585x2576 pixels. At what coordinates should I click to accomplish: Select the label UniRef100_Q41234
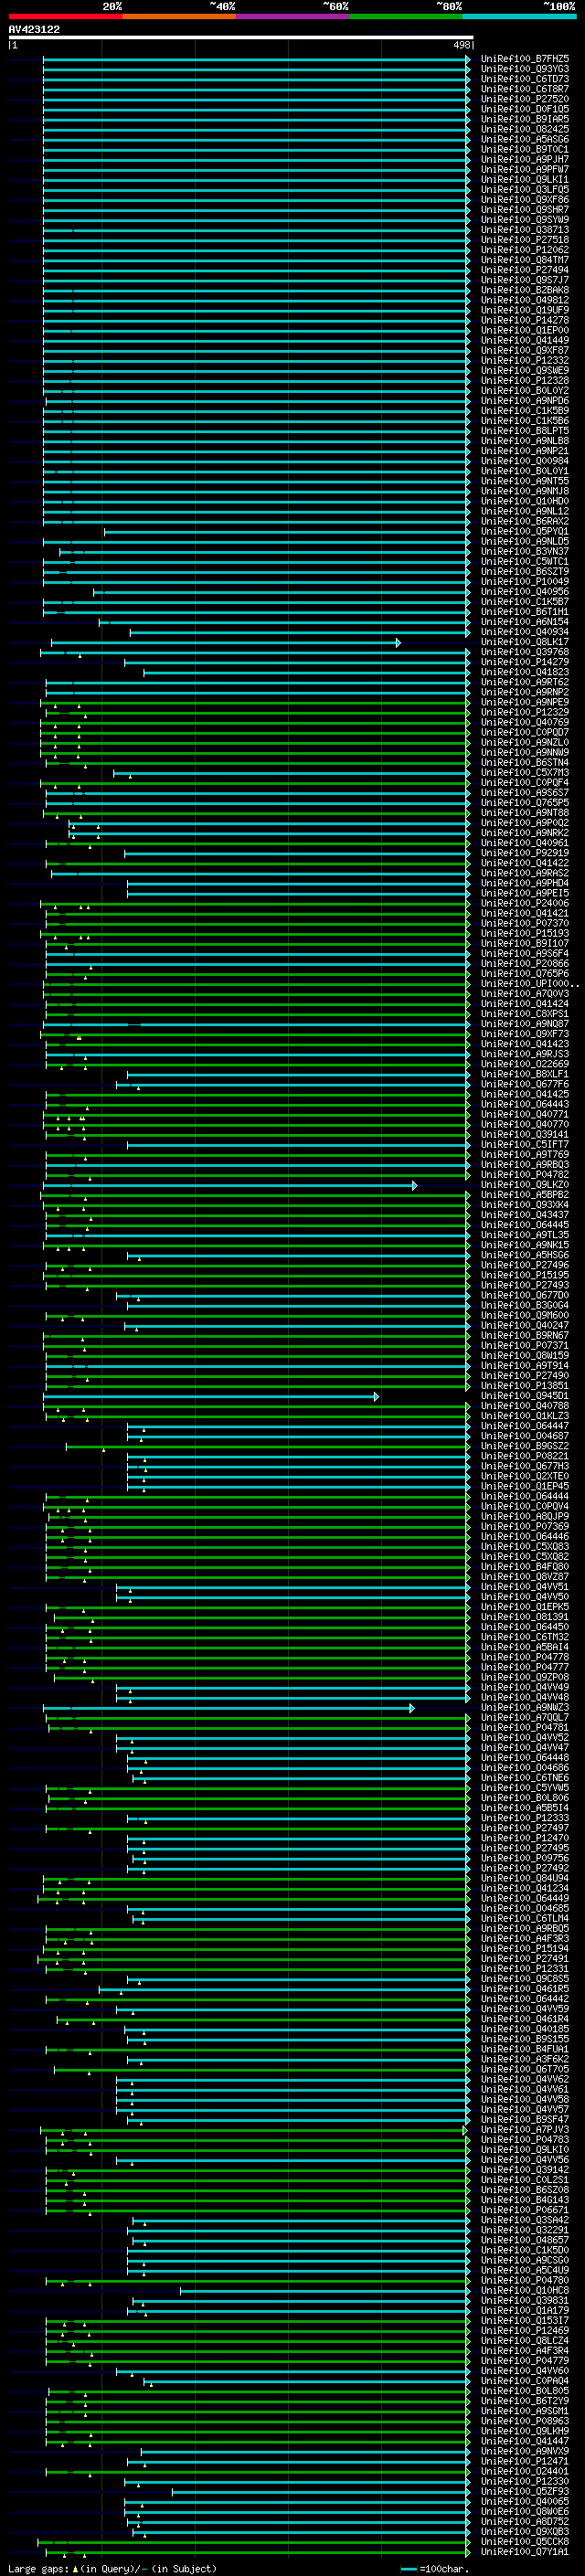pos(525,1888)
